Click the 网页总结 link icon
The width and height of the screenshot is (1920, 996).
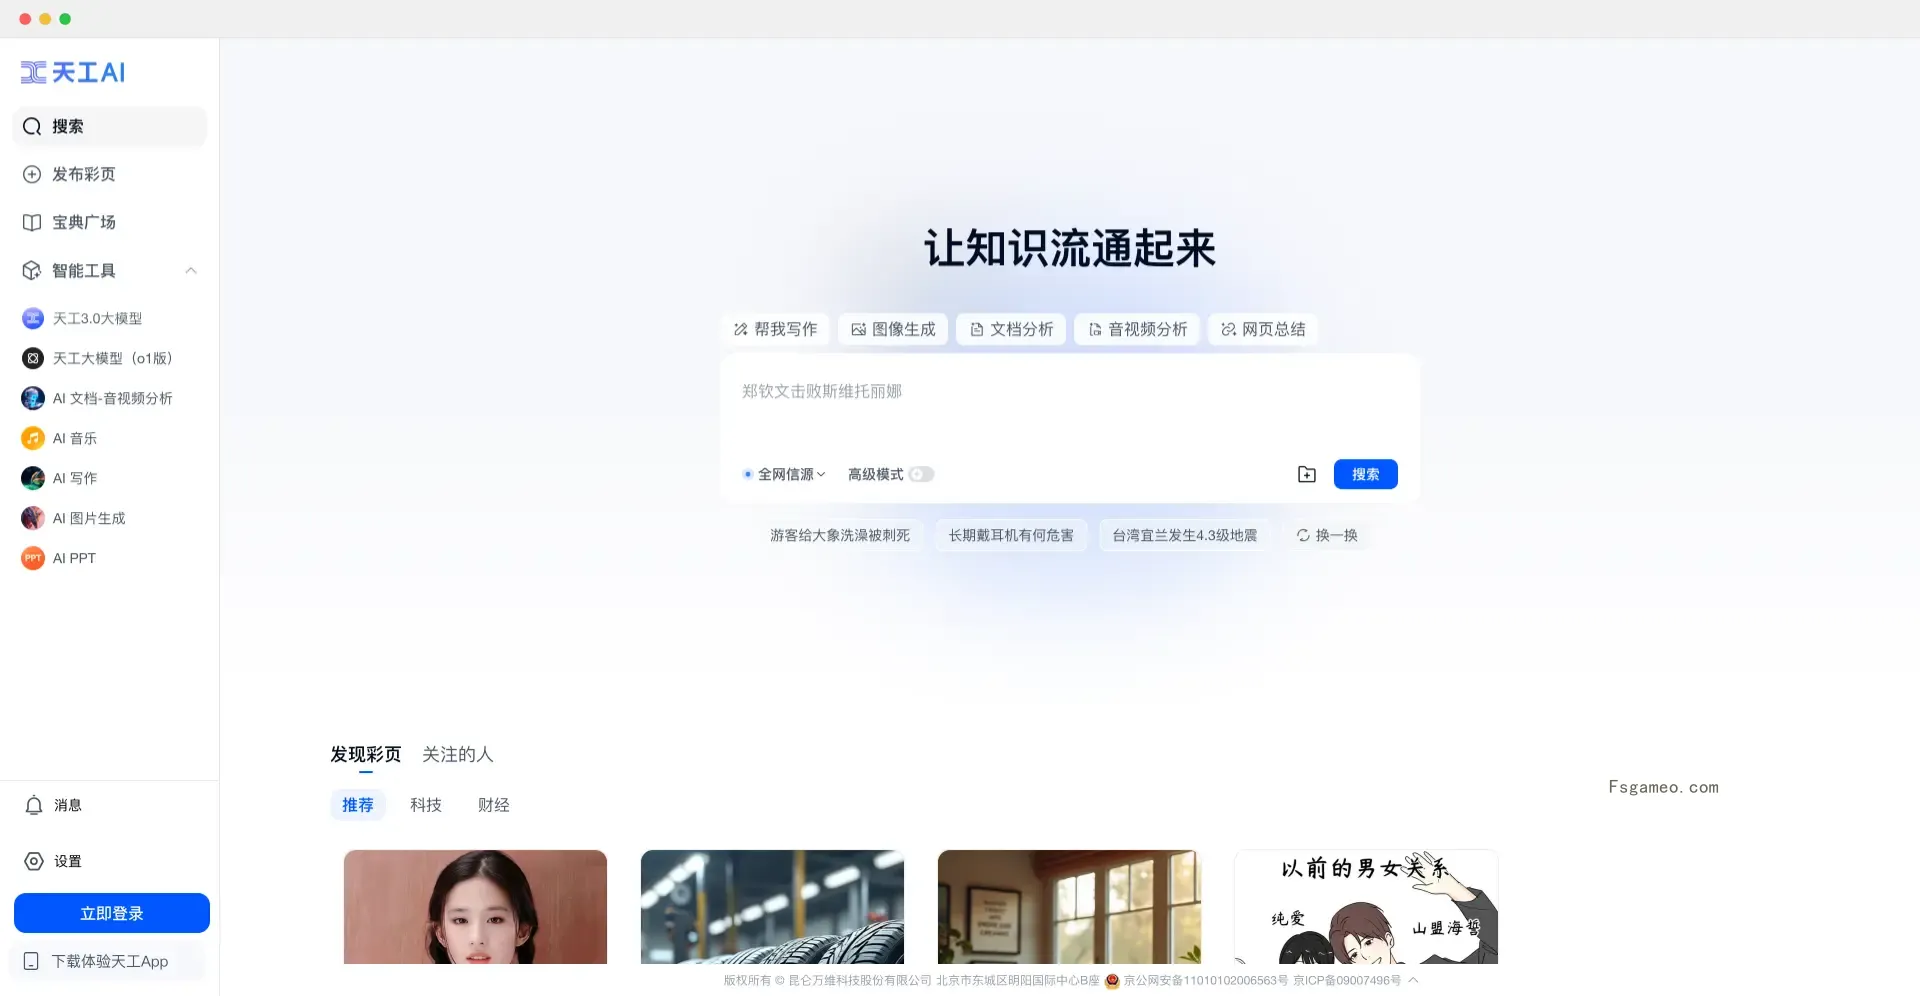pos(1229,329)
